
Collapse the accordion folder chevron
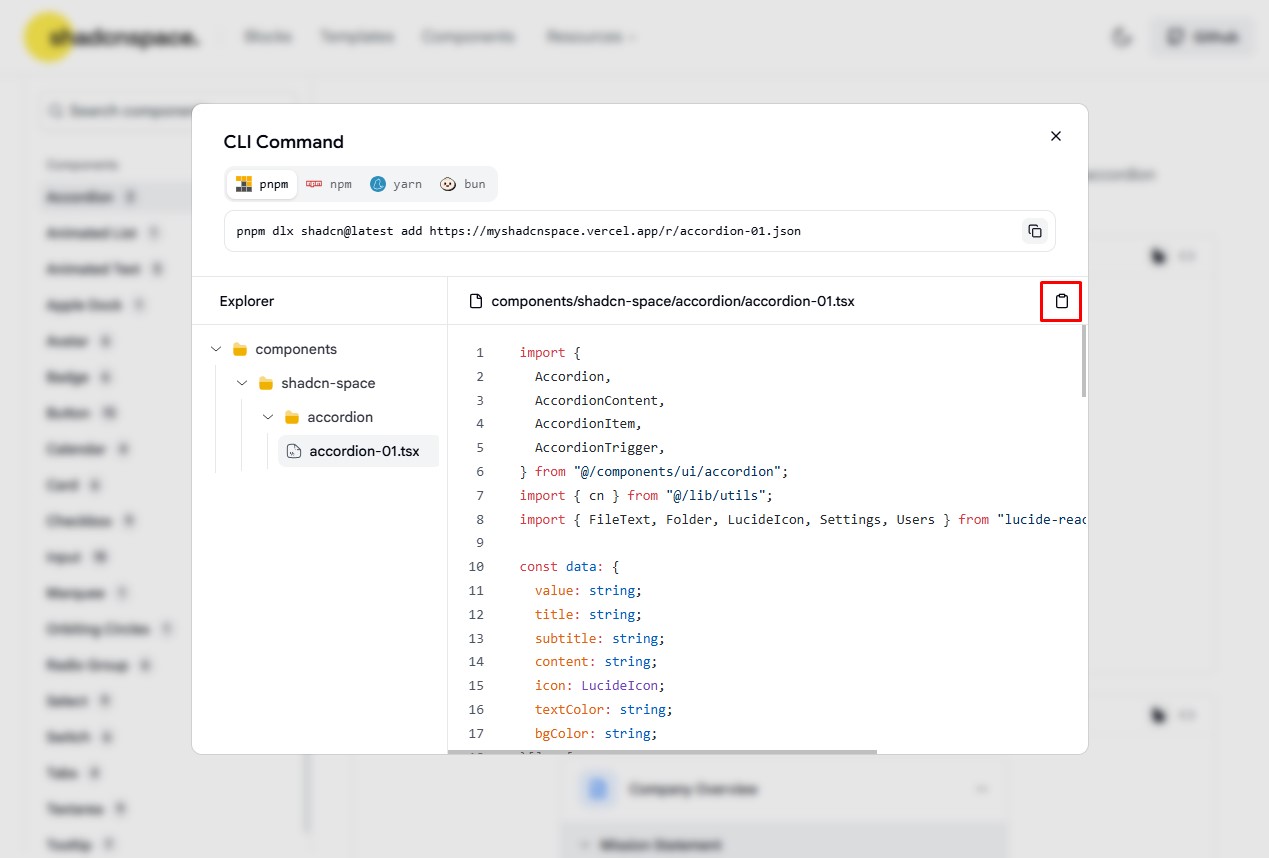coord(268,417)
